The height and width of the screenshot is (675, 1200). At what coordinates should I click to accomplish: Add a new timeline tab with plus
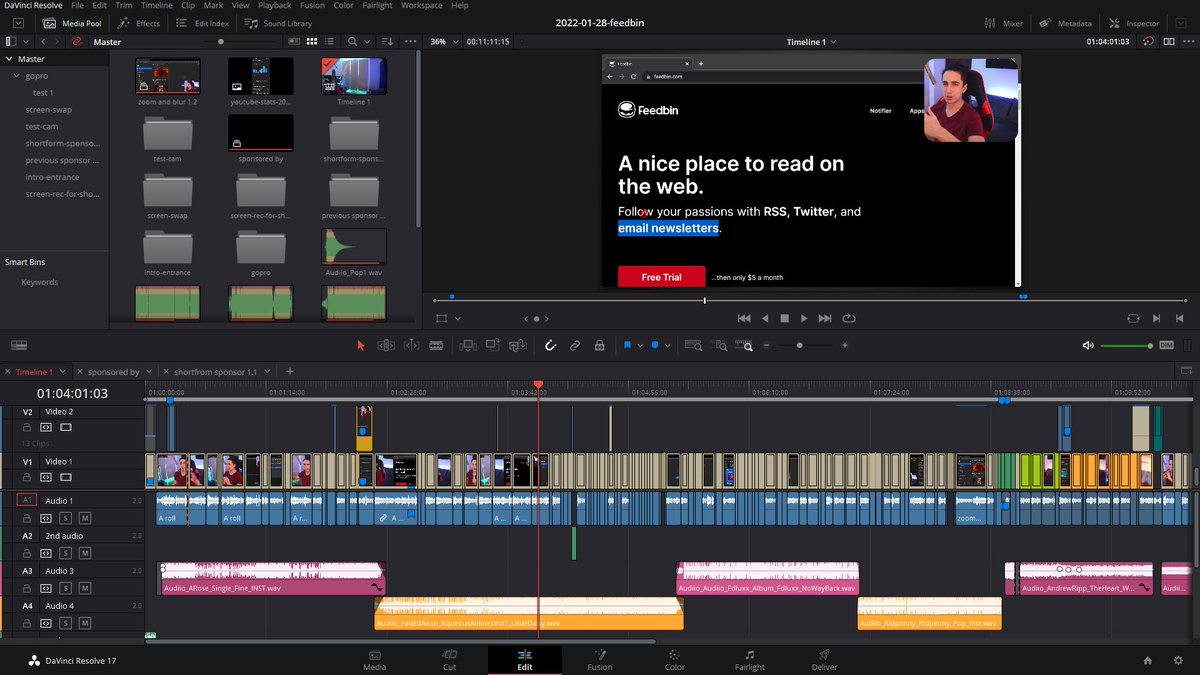click(290, 372)
